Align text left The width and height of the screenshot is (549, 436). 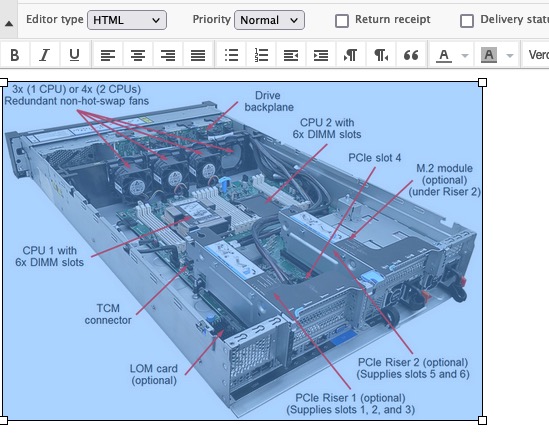(x=107, y=55)
